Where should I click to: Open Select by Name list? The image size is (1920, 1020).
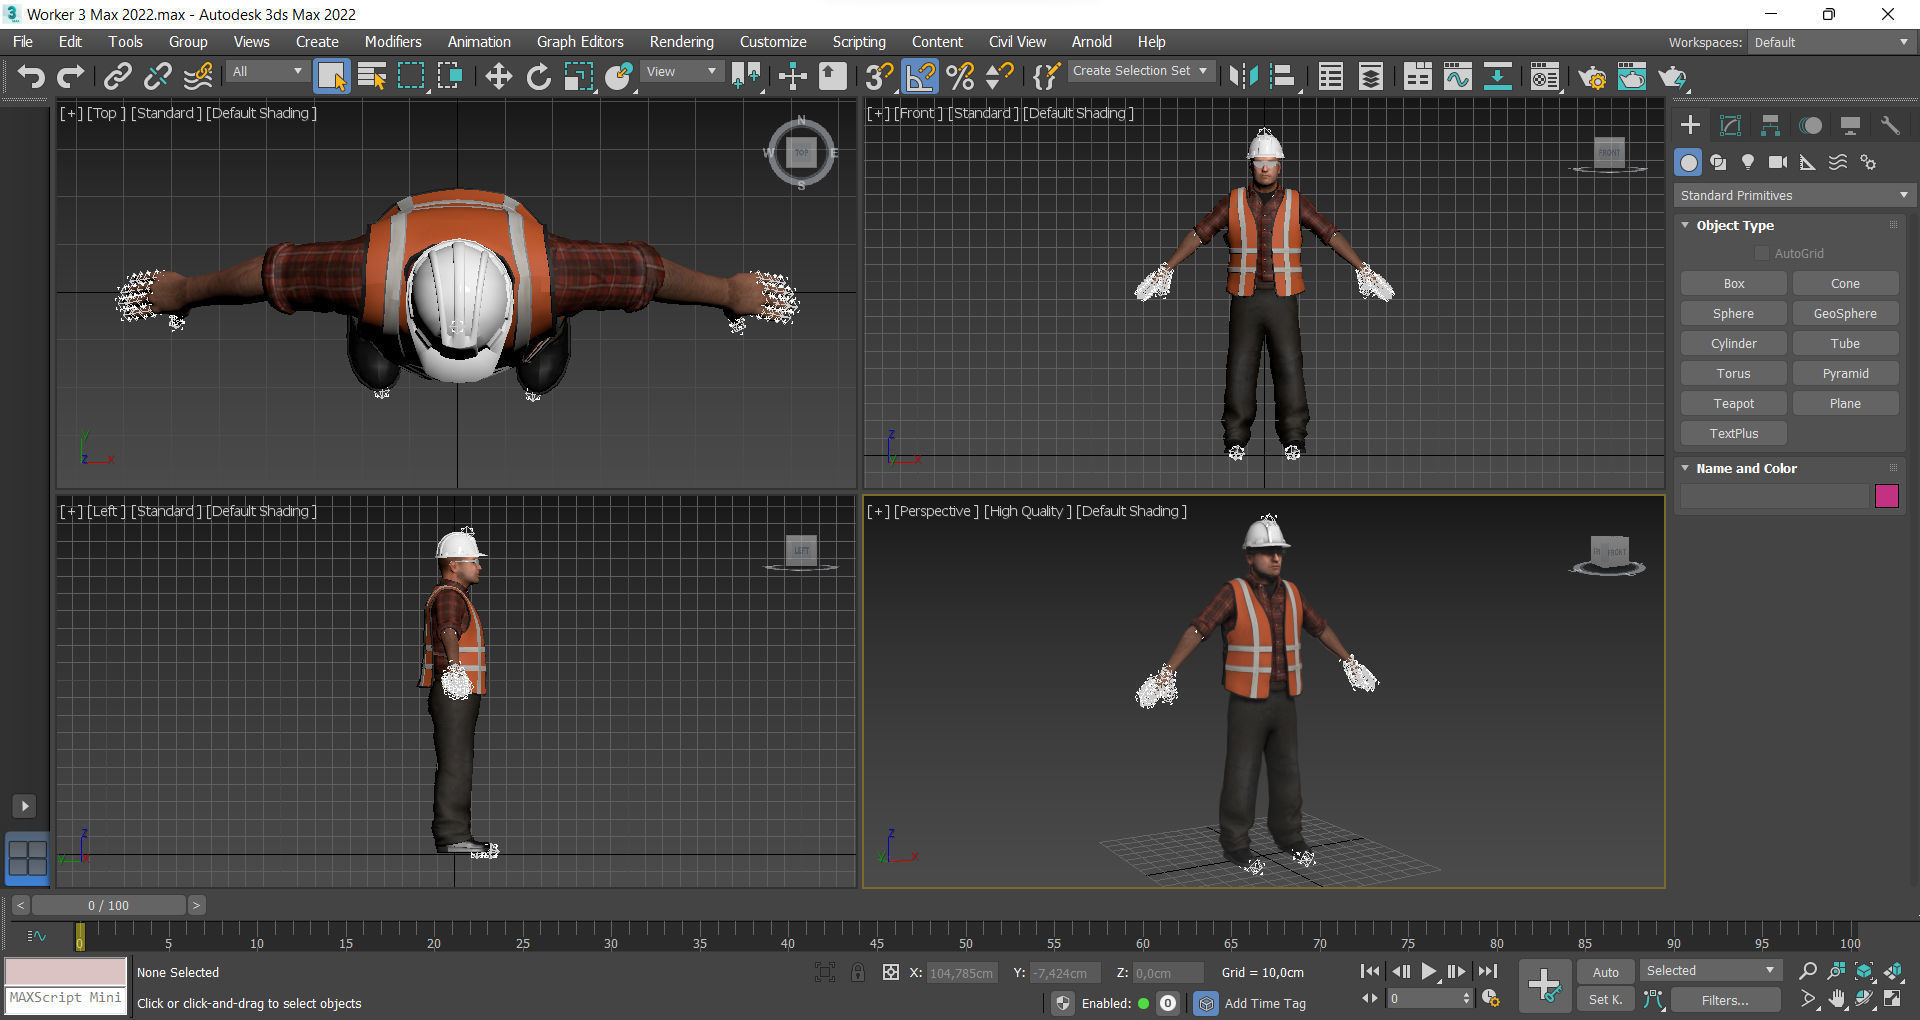[x=372, y=77]
